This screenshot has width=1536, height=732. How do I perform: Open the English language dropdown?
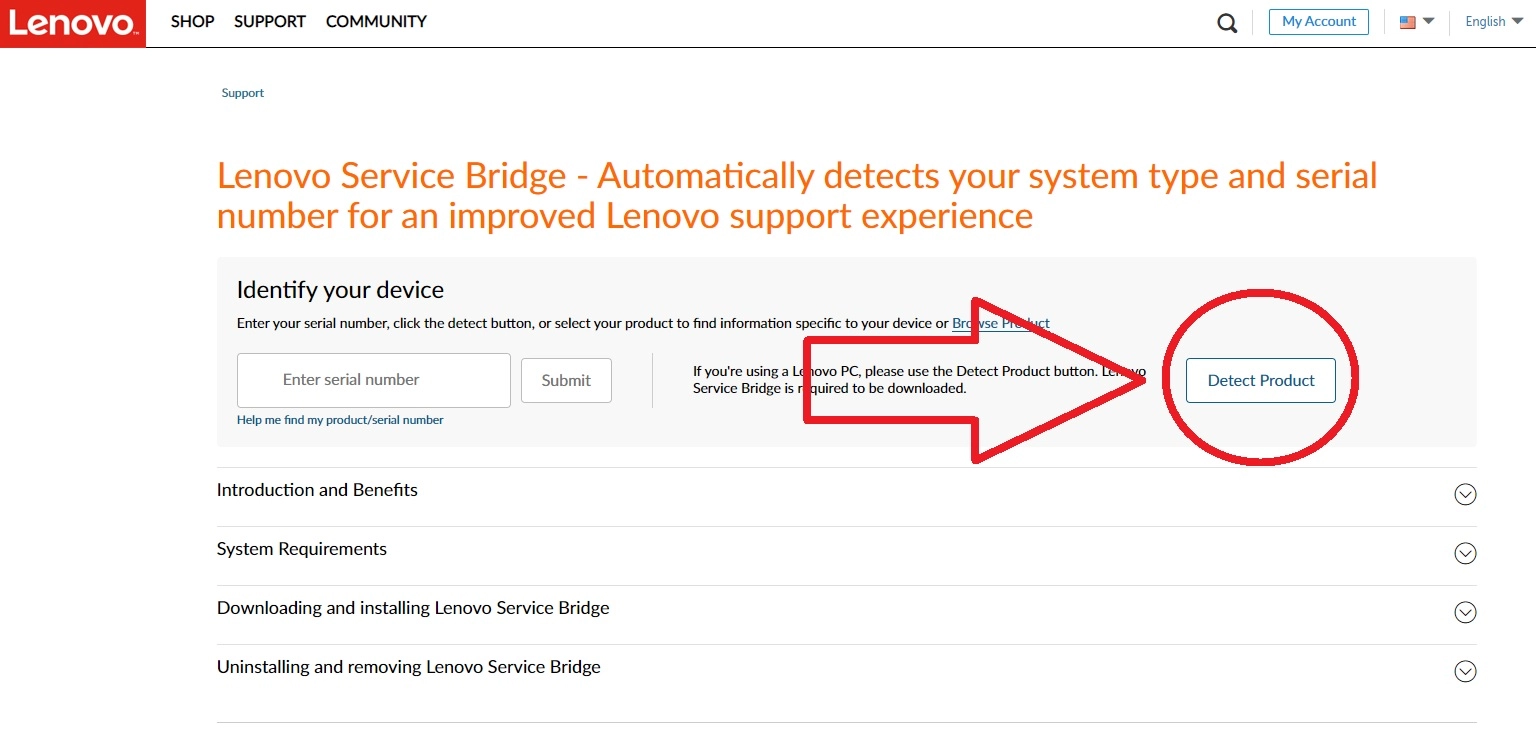click(x=1494, y=22)
